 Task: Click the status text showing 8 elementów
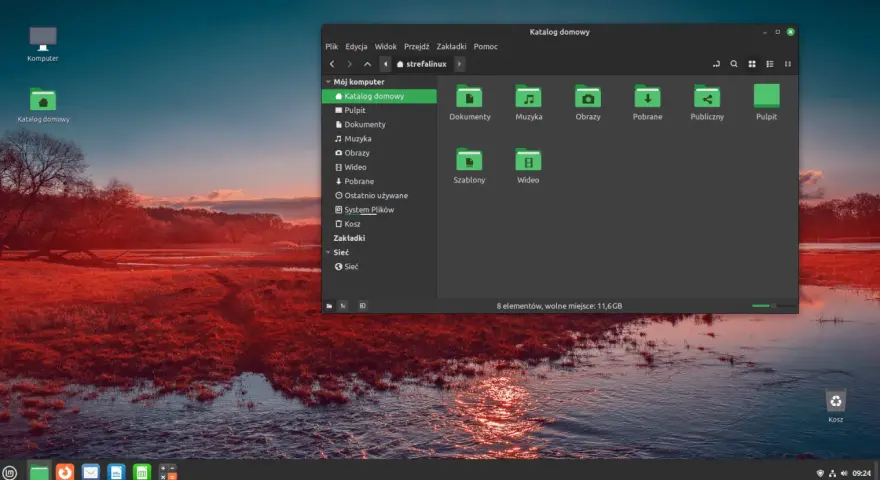(x=559, y=306)
